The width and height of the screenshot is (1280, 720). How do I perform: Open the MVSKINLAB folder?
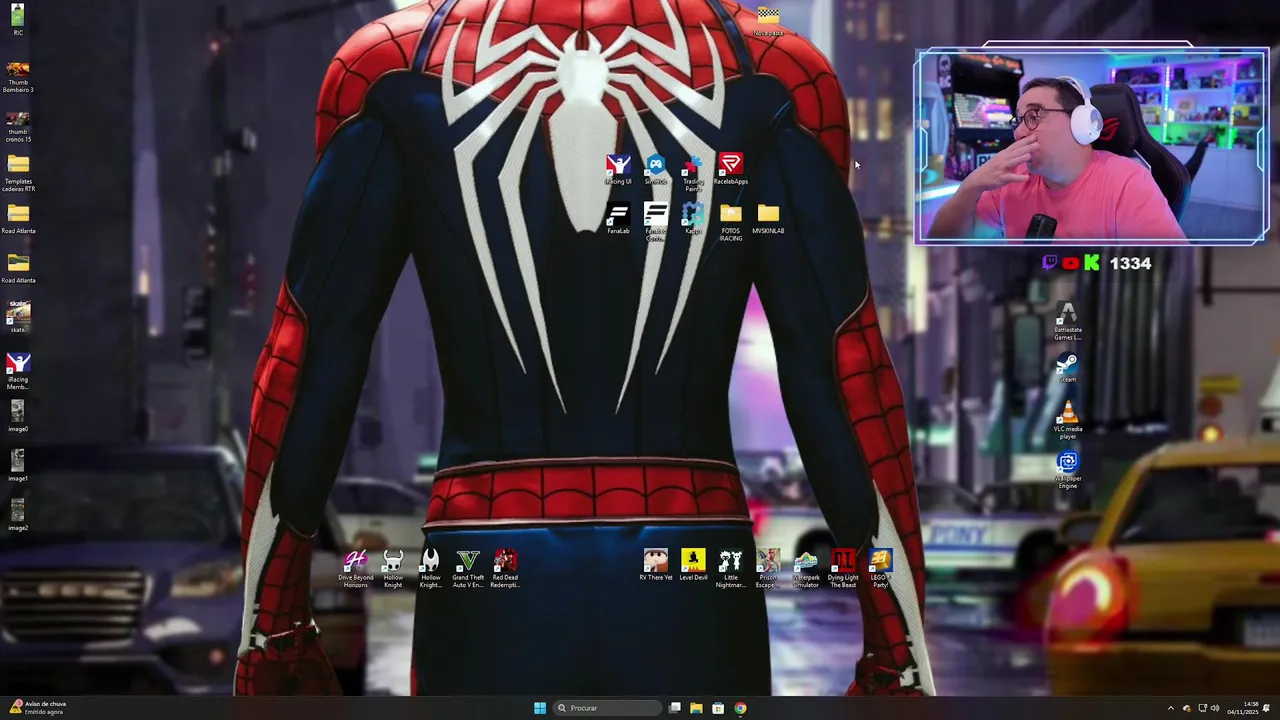[768, 219]
